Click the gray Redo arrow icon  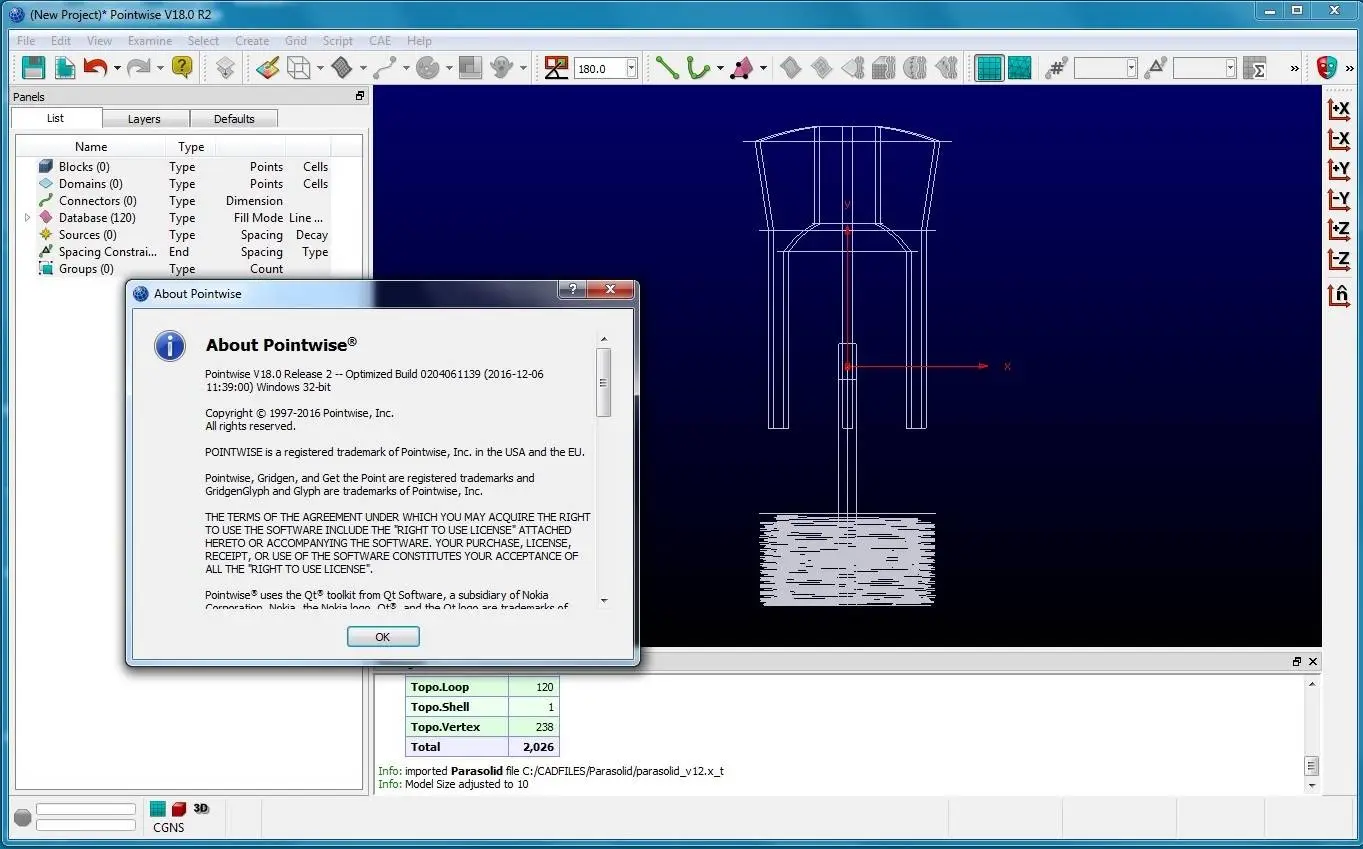tap(138, 68)
